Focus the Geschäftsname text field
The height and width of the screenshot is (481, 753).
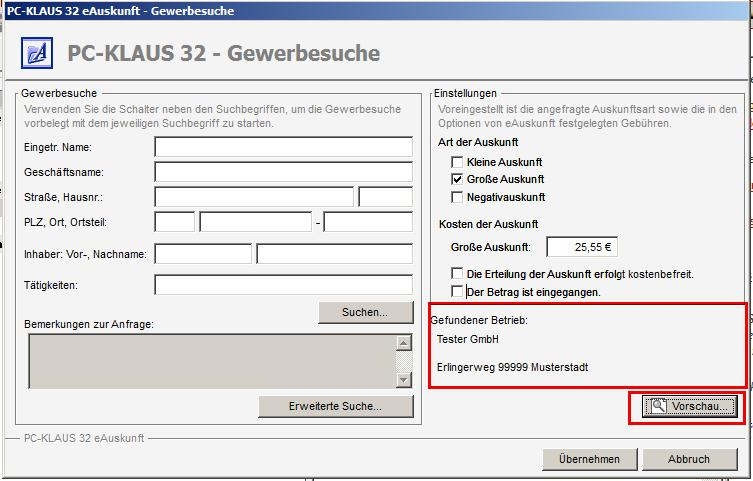coord(283,172)
